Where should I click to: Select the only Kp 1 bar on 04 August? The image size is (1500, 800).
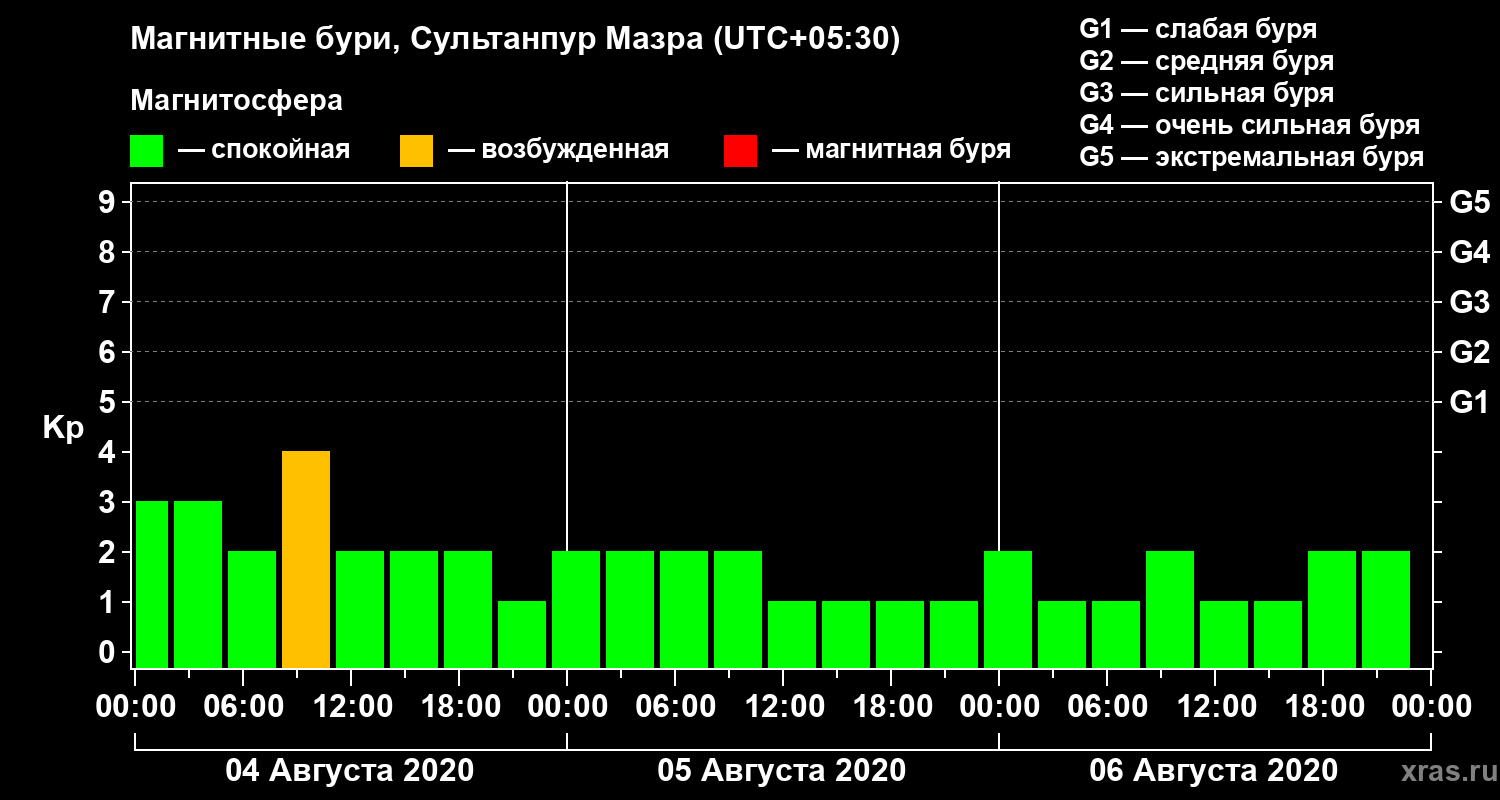522,635
